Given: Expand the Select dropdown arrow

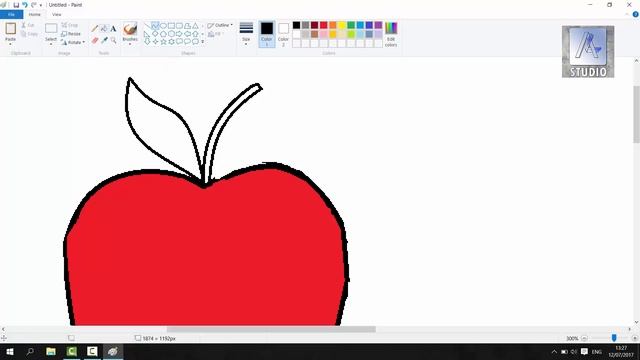Looking at the screenshot, I should (x=51, y=44).
